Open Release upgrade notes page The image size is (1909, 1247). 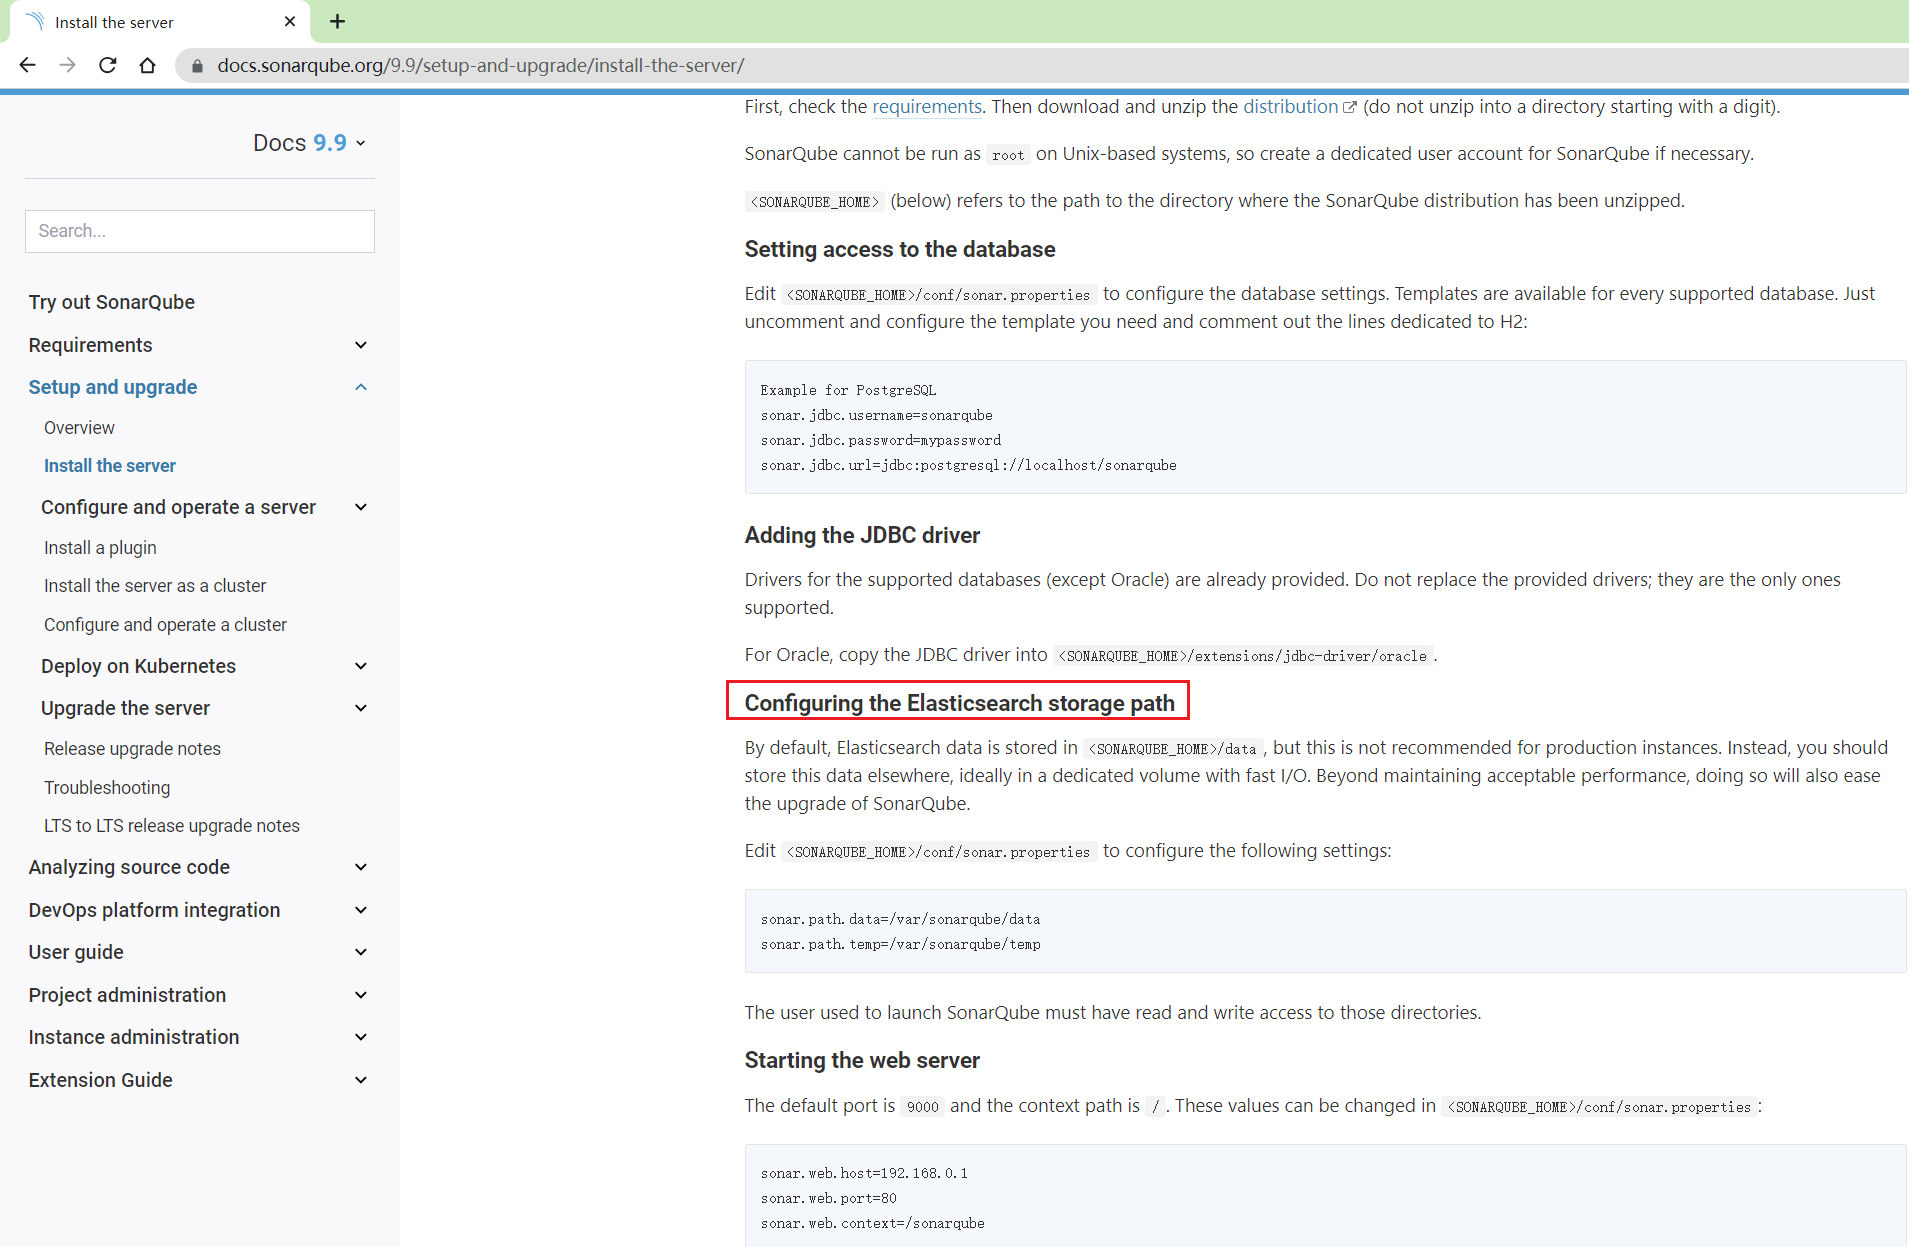point(132,749)
